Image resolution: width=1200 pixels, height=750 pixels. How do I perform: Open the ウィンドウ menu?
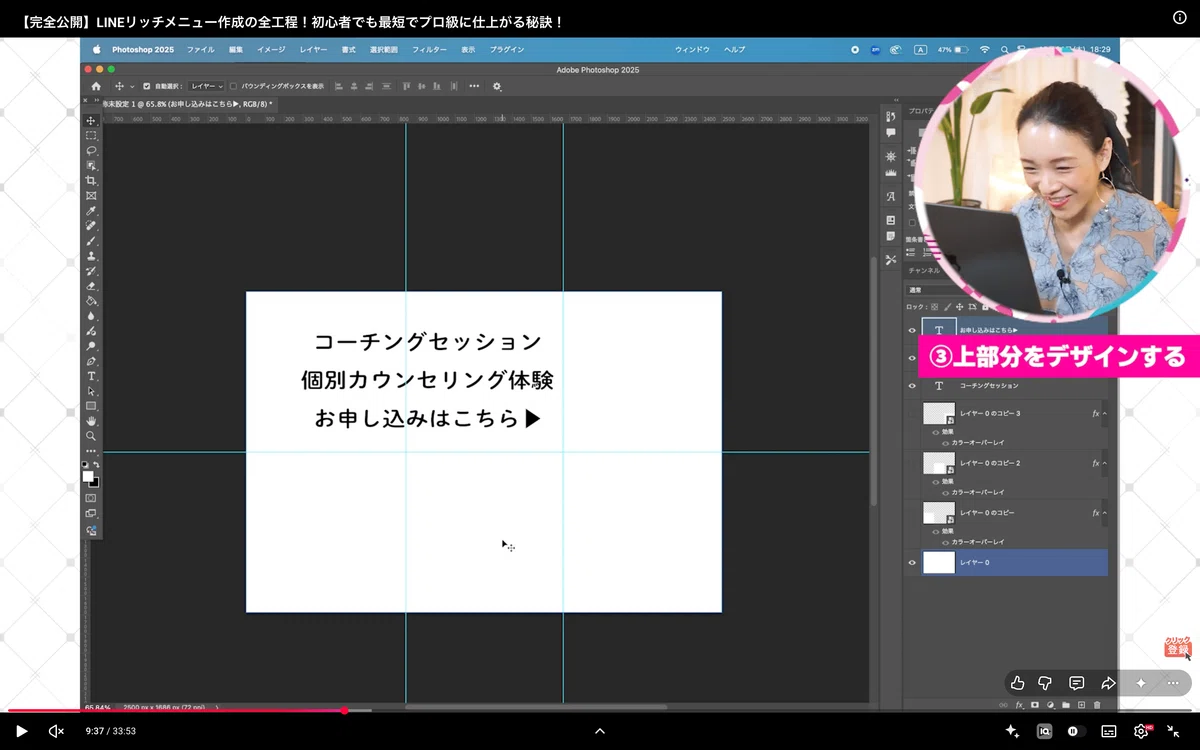click(x=692, y=49)
